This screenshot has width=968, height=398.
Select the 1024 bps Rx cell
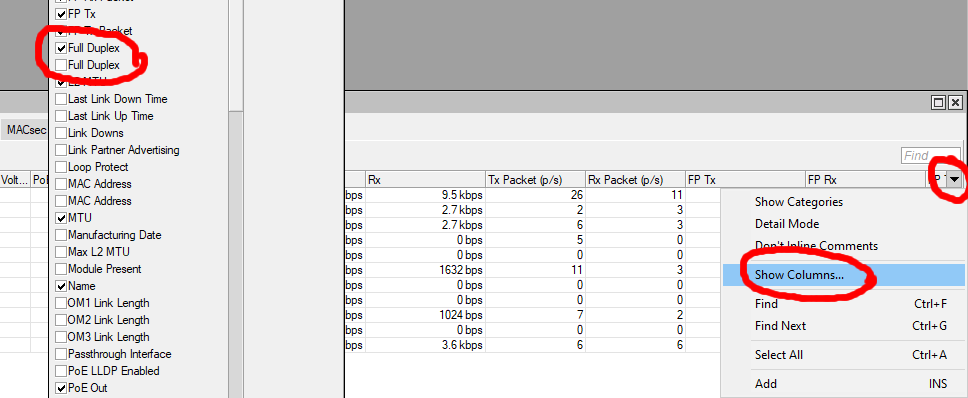(425, 315)
